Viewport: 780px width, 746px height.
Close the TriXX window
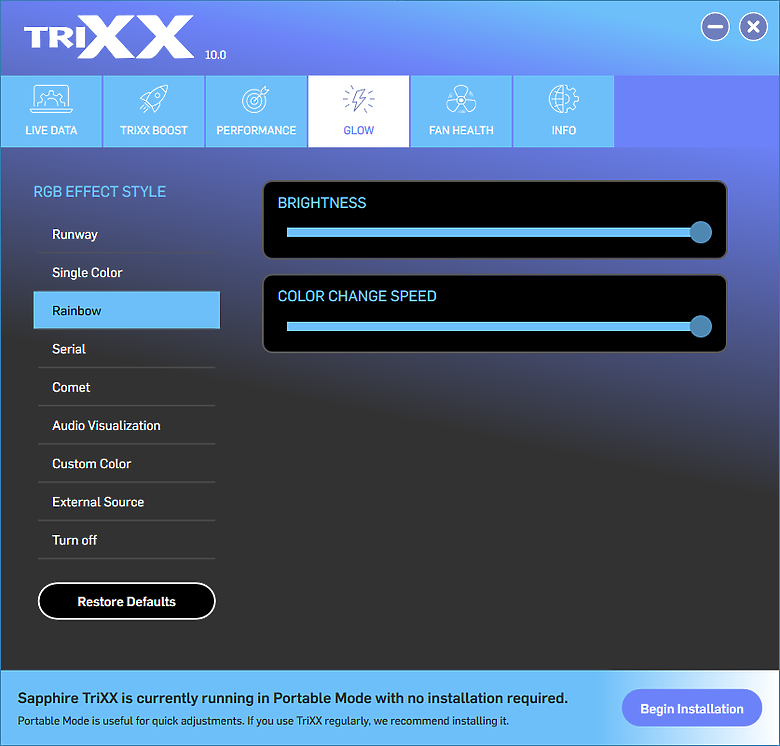(753, 27)
